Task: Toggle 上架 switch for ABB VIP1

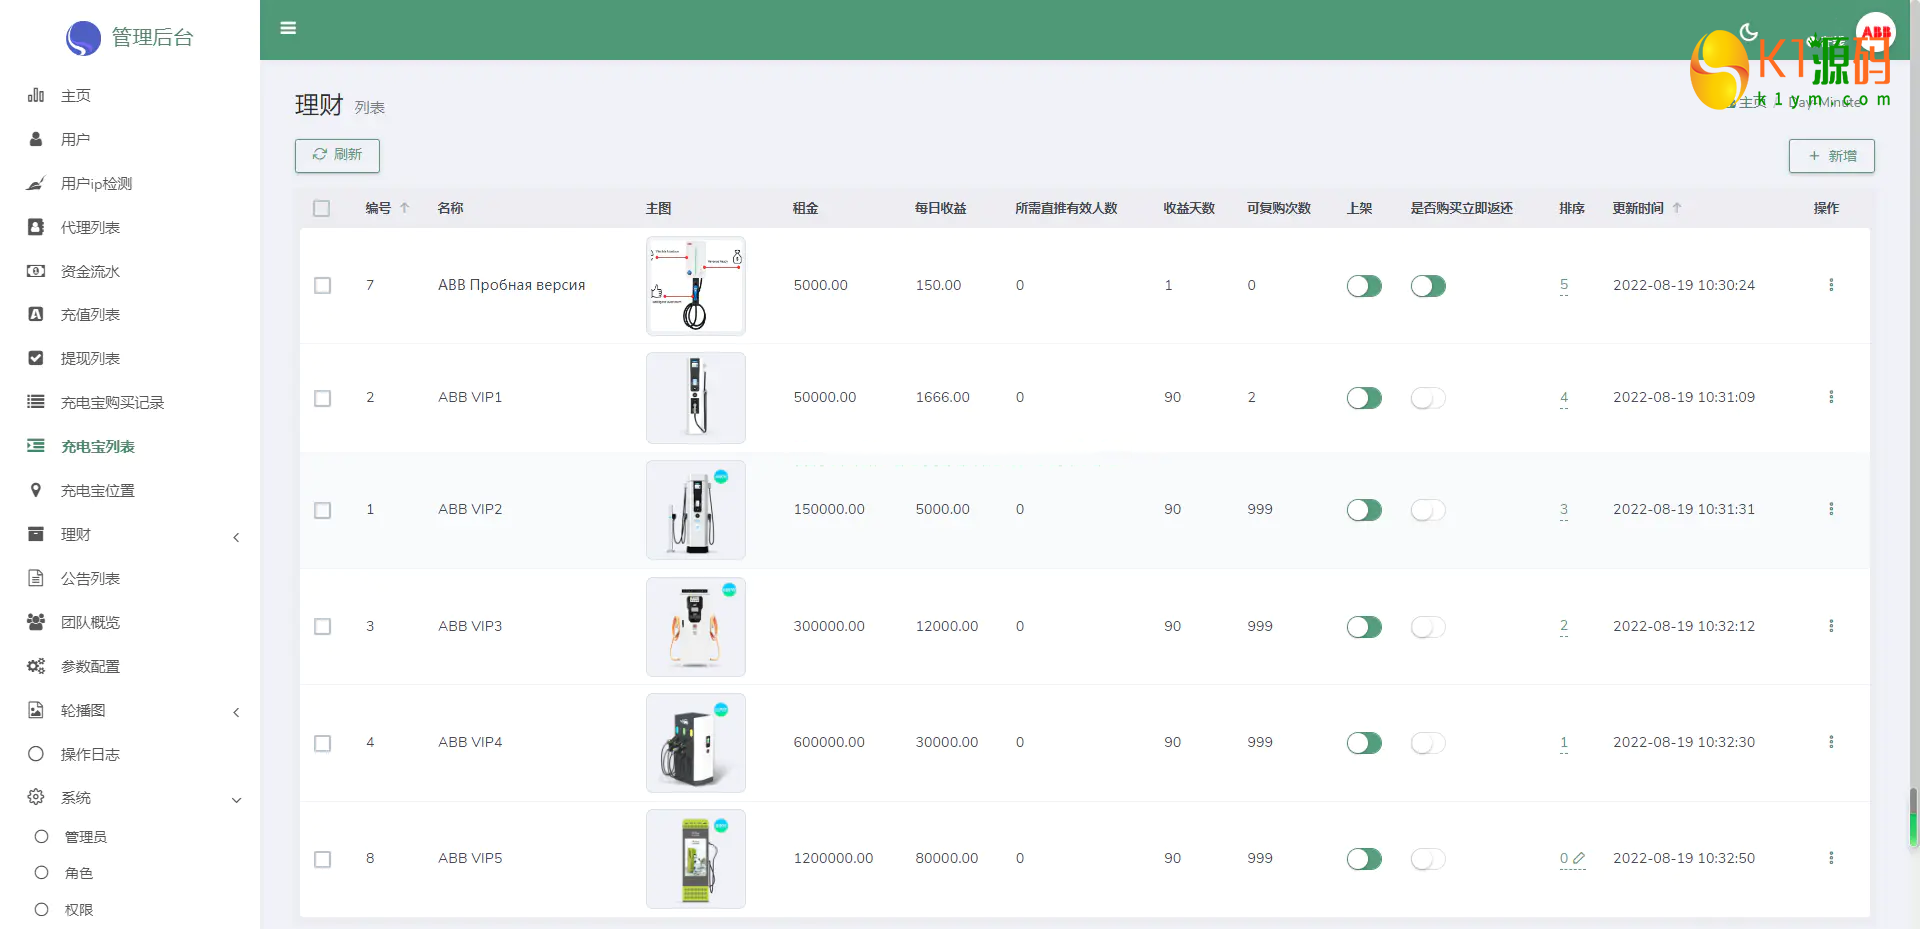Action: tap(1364, 398)
